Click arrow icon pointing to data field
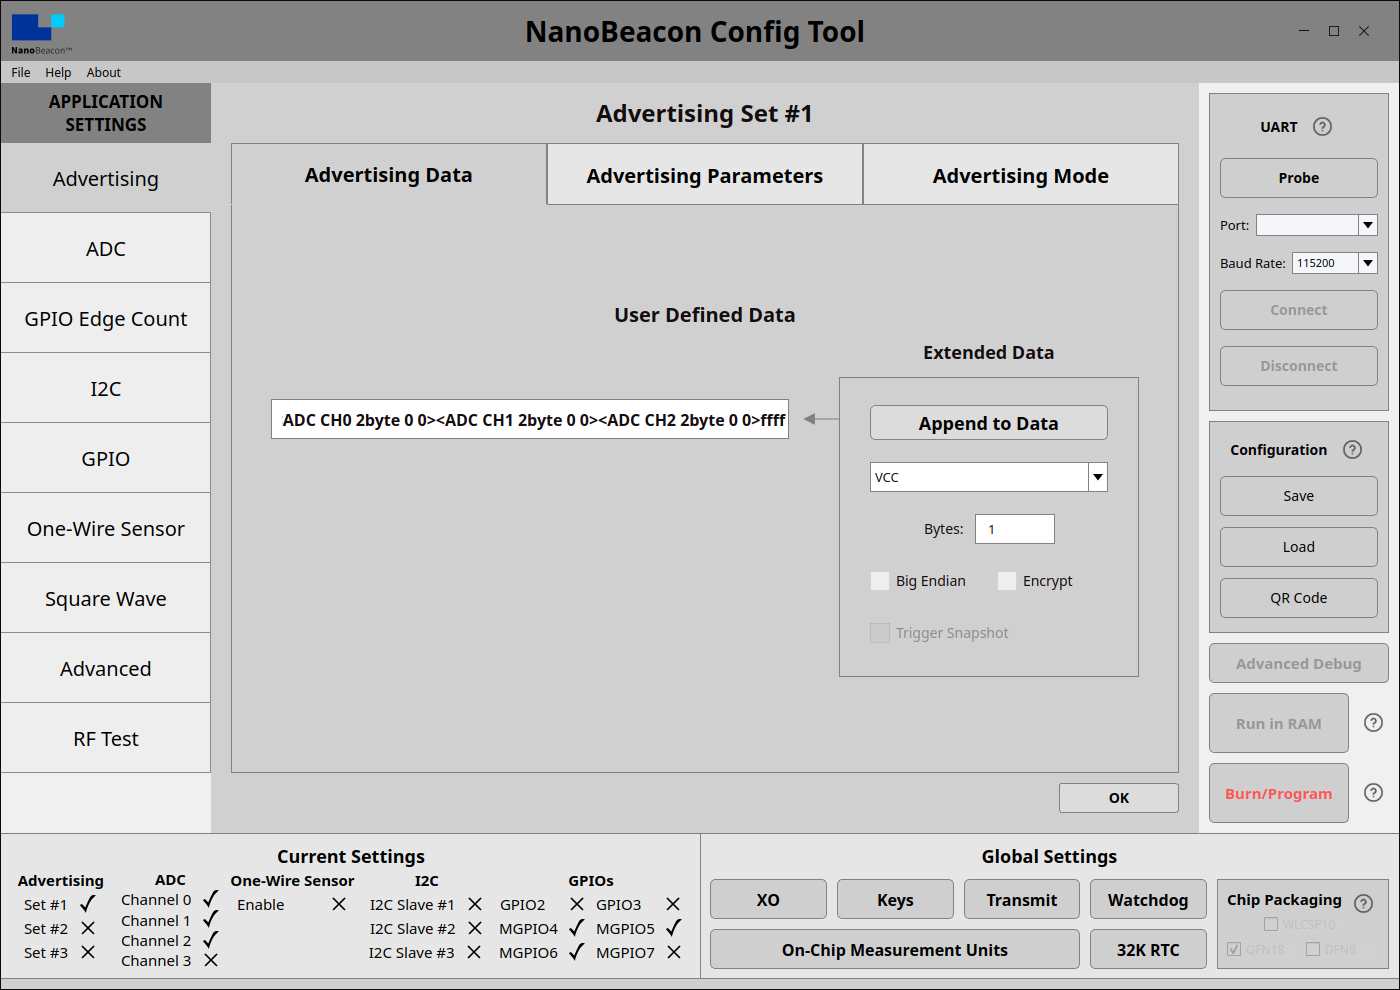The height and width of the screenshot is (990, 1400). [x=821, y=419]
